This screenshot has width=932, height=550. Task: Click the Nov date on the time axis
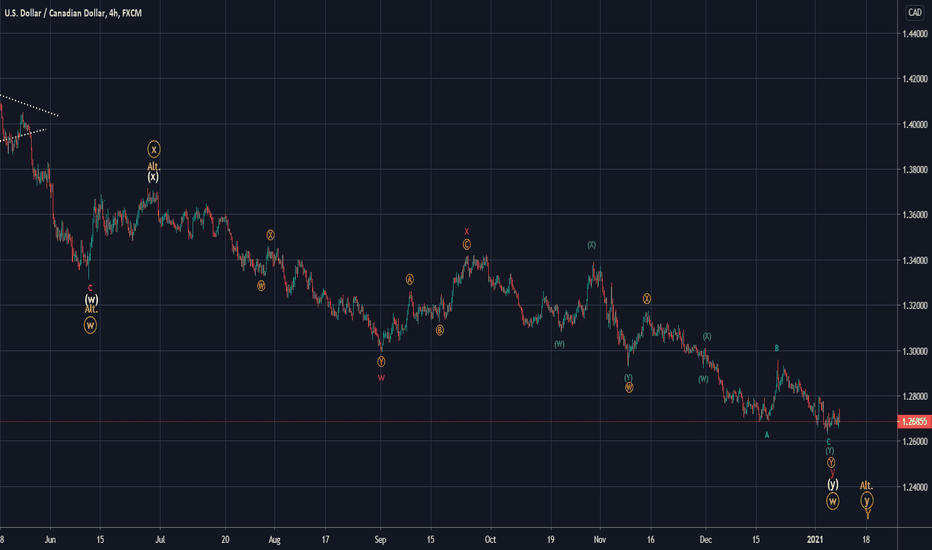coord(600,540)
